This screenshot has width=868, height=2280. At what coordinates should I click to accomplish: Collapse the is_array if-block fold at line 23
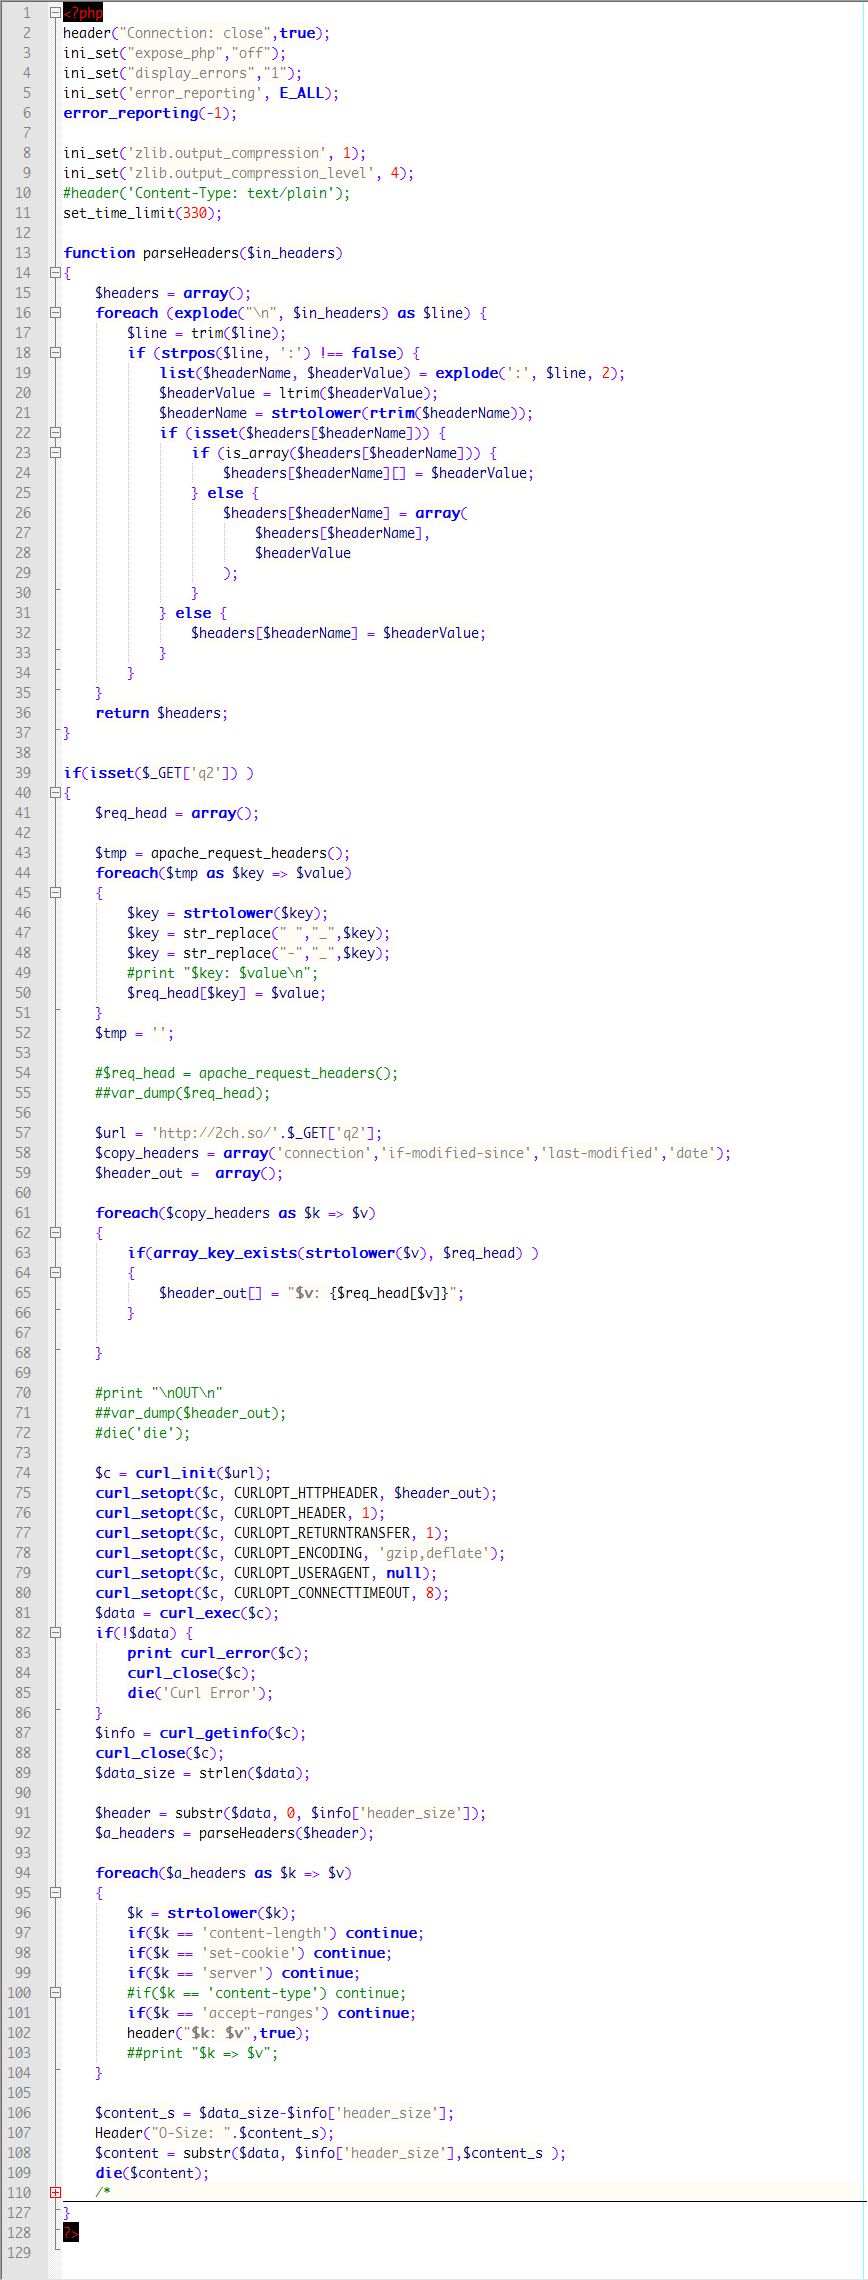pos(55,453)
